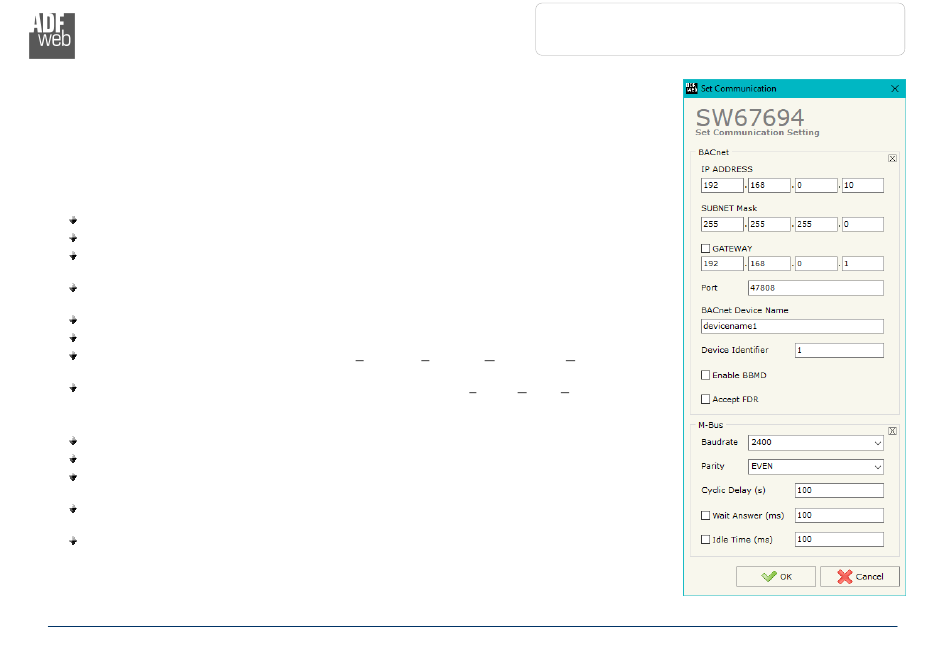This screenshot has width=950, height=659.
Task: Select the second IP ADDRESS octet field 168
Action: pos(769,185)
